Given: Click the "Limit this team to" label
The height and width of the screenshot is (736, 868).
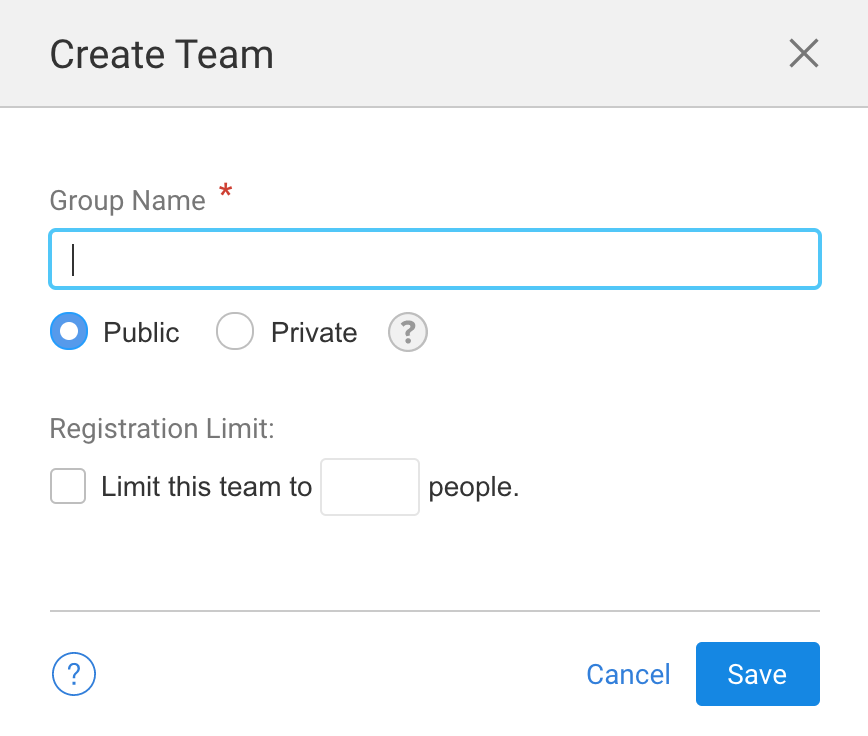Looking at the screenshot, I should coord(207,487).
